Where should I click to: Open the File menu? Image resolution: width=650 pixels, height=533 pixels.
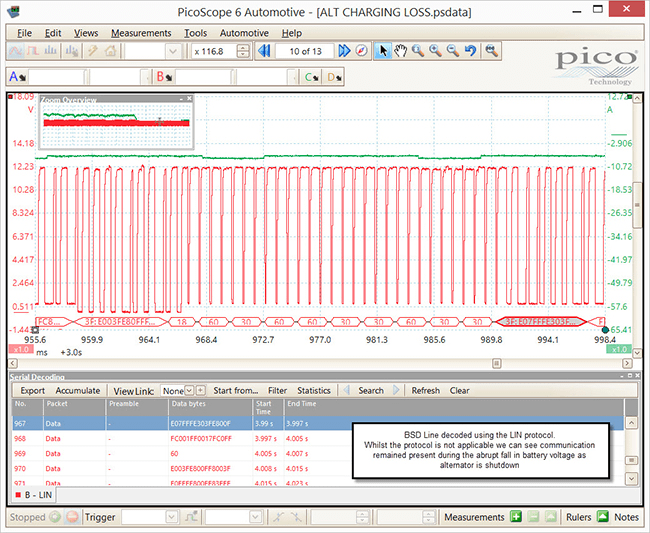tap(24, 33)
